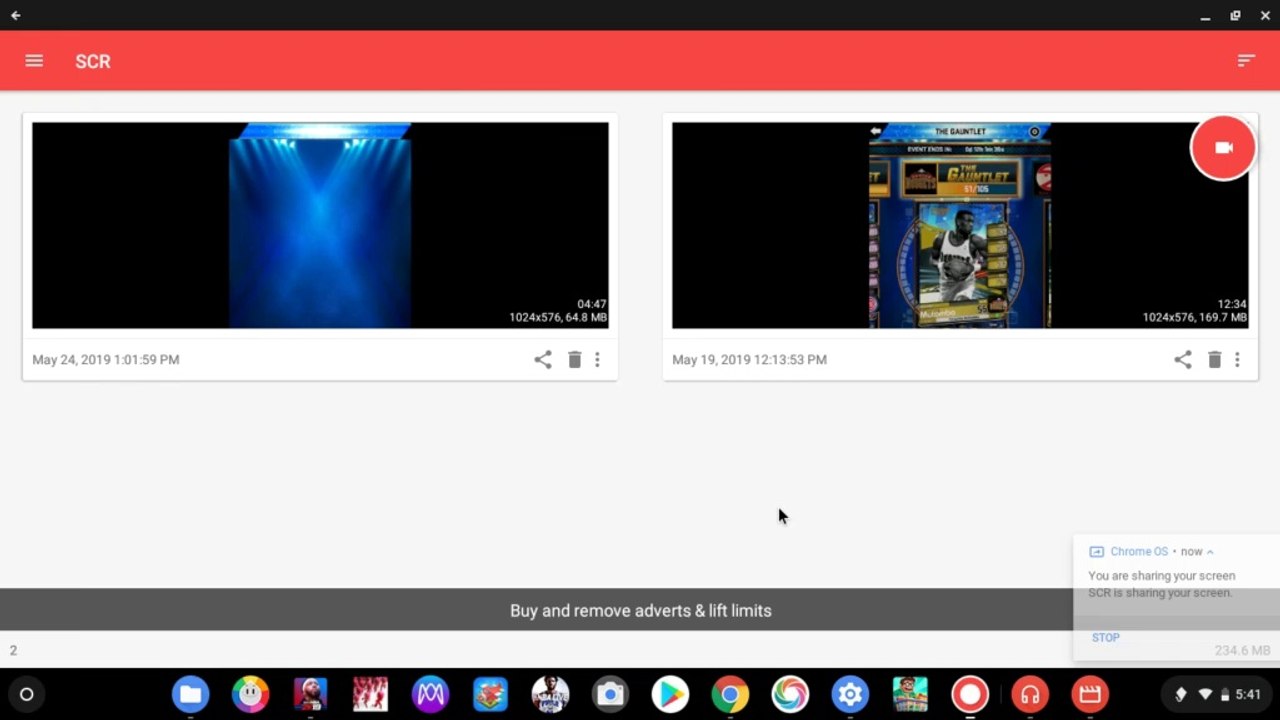Screen dimensions: 1280x720
Task: Open the SCR recorder shelf icon
Action: click(x=970, y=694)
